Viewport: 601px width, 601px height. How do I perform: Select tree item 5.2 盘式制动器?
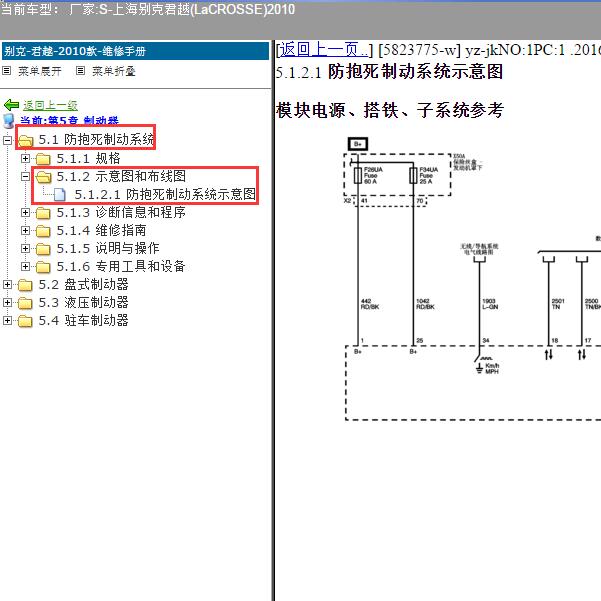tap(84, 284)
